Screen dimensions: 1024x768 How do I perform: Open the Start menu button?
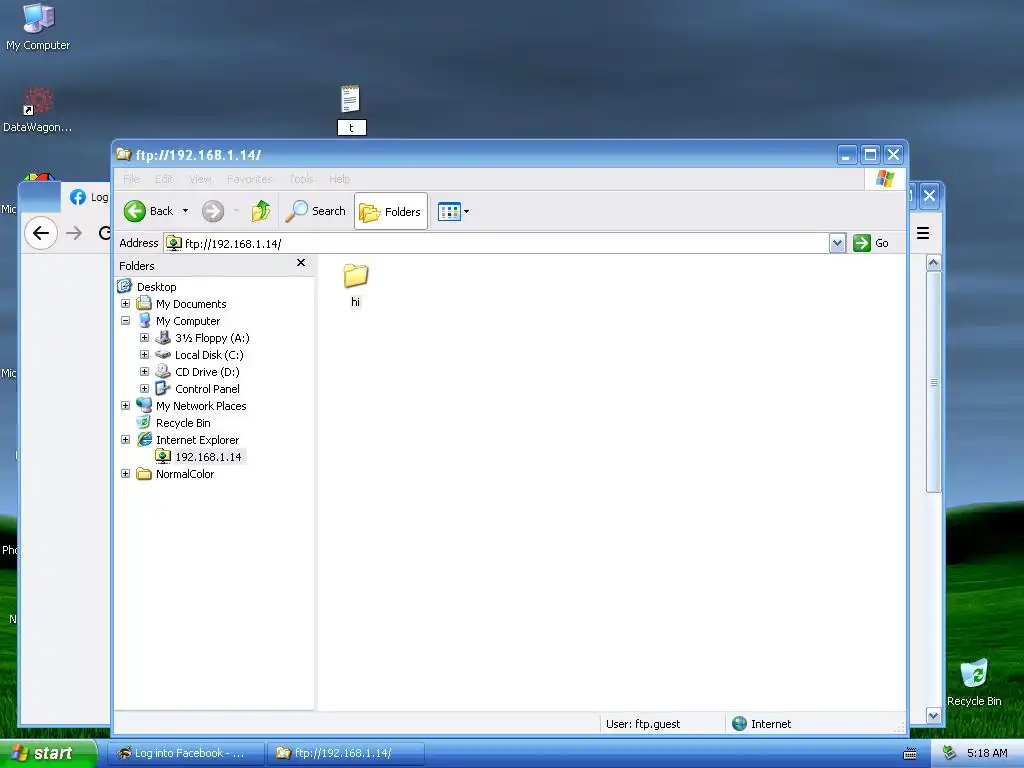(x=48, y=753)
